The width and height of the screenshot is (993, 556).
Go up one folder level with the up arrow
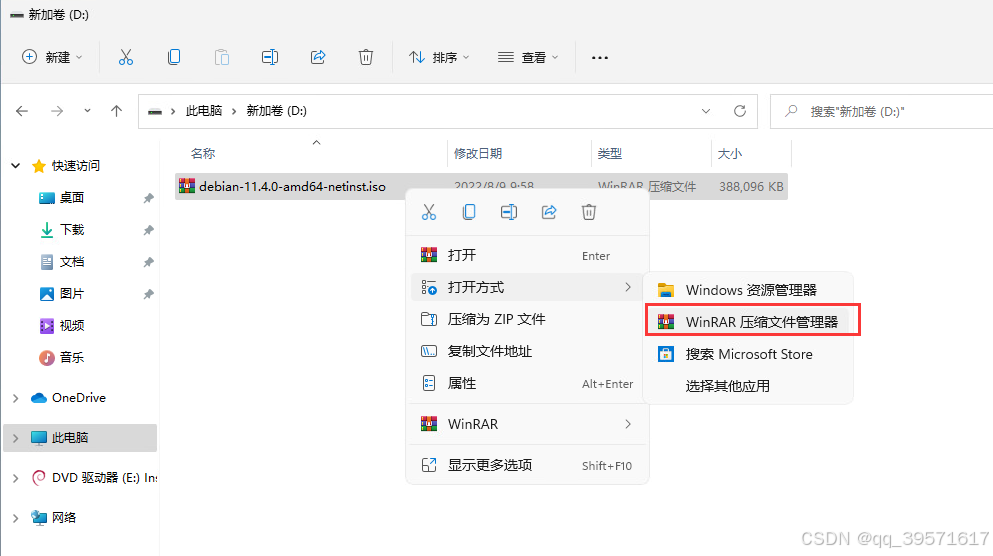(117, 111)
